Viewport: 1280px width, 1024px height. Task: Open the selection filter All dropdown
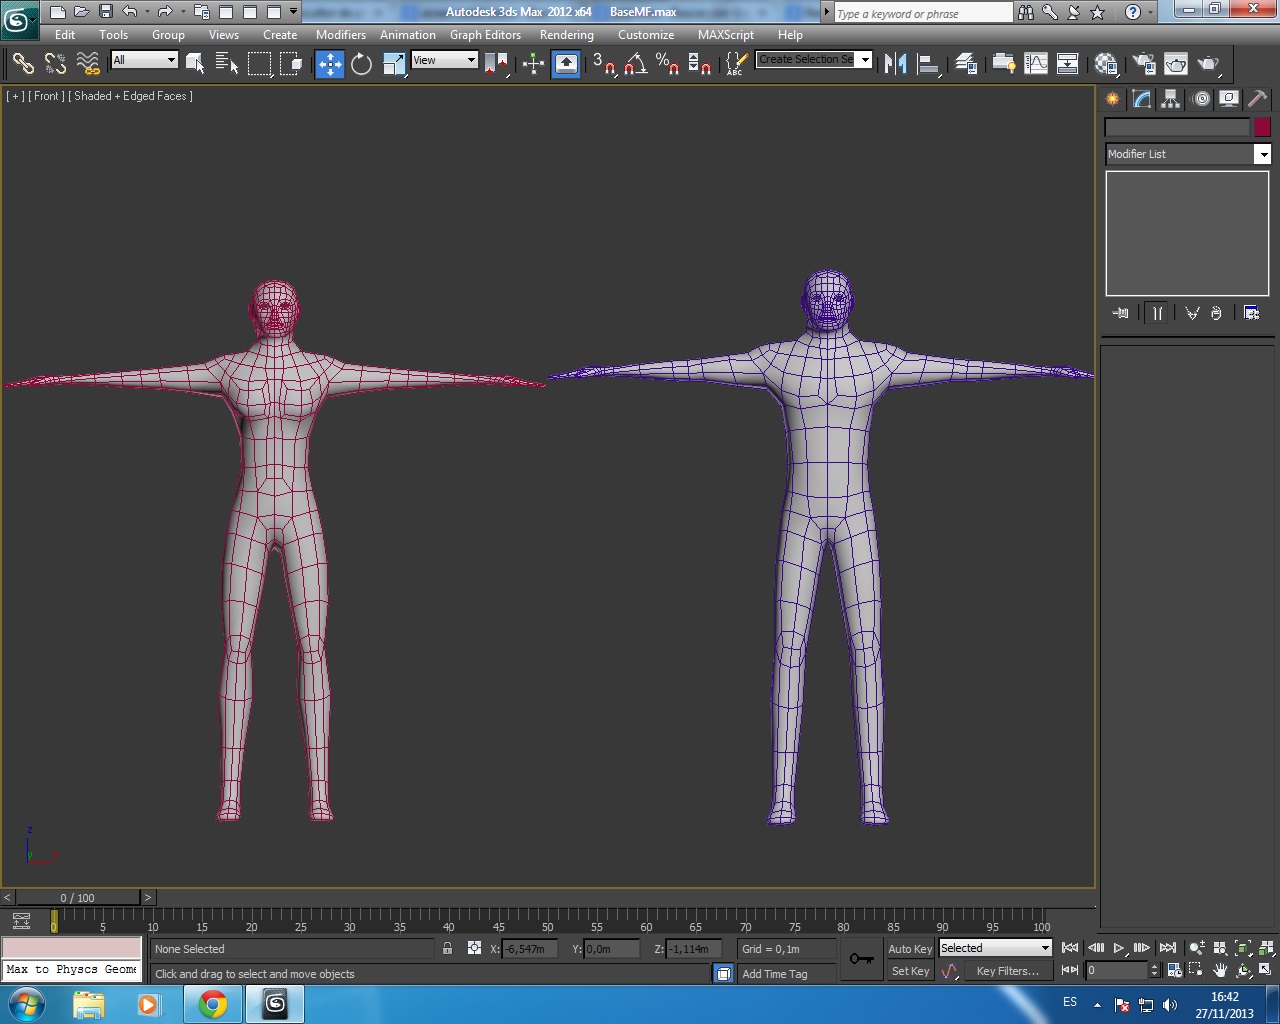(145, 60)
